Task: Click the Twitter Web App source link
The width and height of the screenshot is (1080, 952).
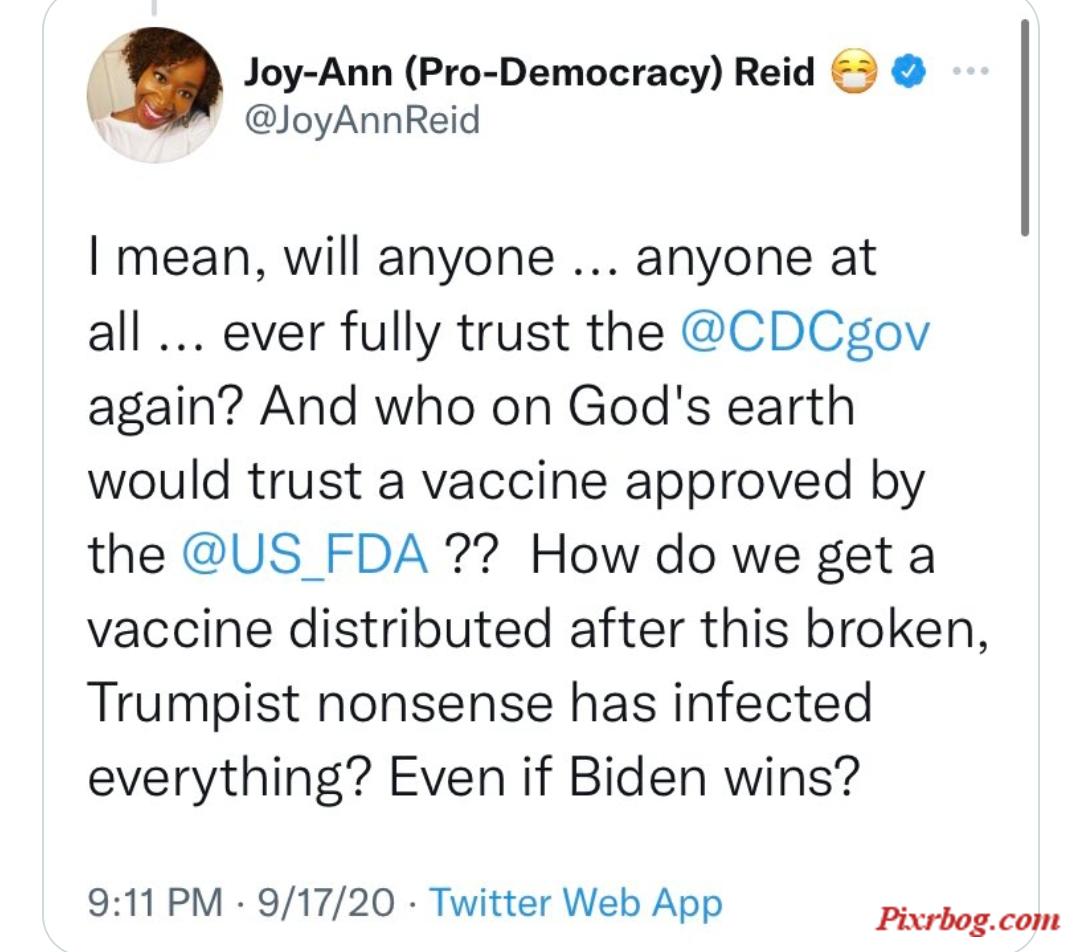Action: pos(576,903)
